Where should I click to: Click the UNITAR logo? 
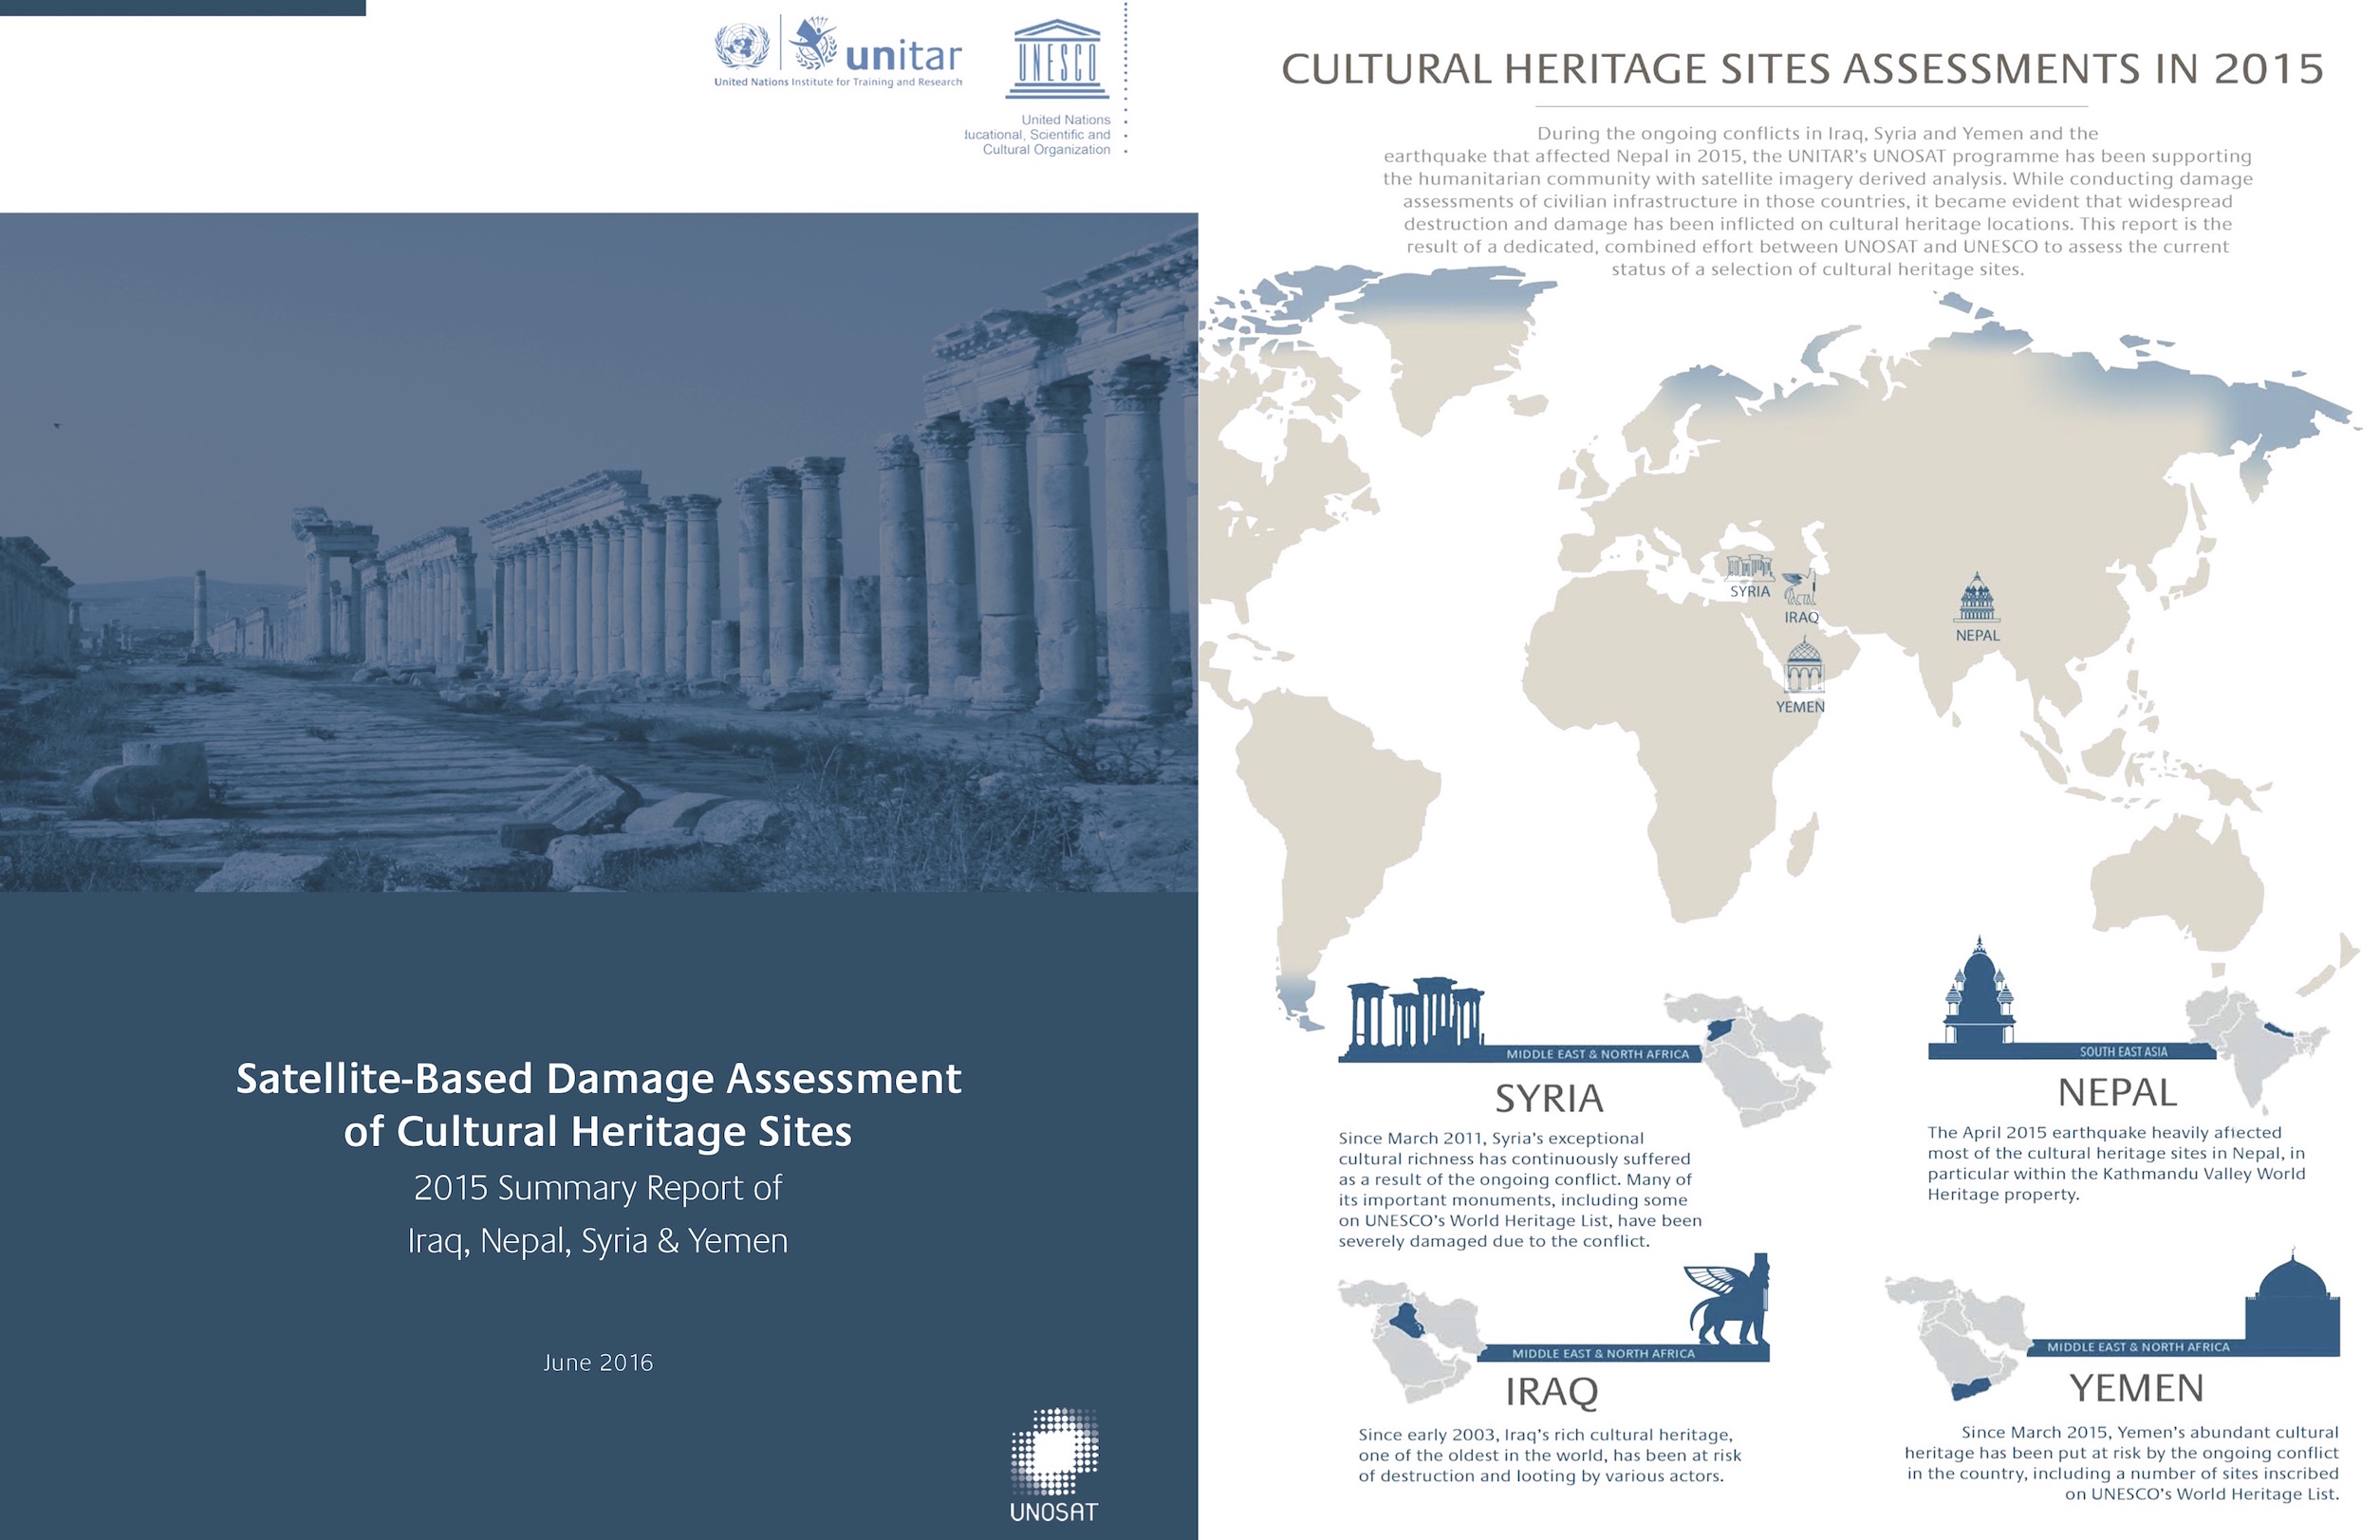(x=874, y=45)
